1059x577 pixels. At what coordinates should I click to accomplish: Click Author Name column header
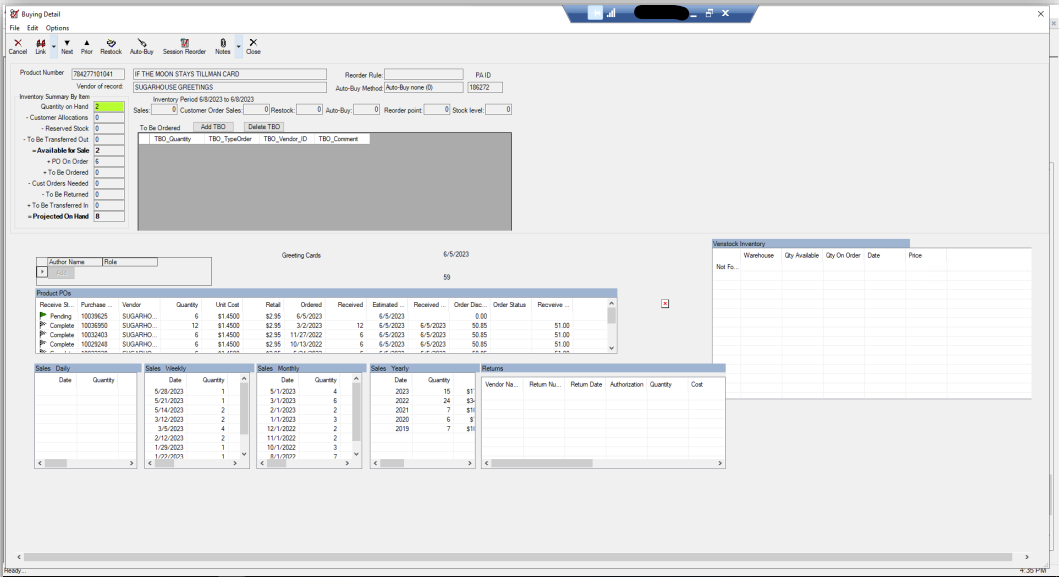[x=75, y=261]
